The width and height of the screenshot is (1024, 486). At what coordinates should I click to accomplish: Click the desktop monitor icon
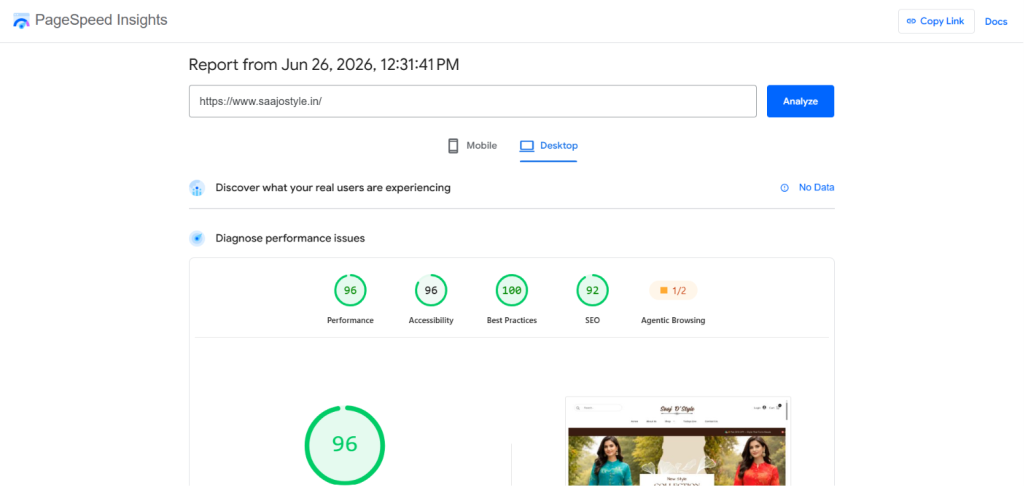point(527,146)
